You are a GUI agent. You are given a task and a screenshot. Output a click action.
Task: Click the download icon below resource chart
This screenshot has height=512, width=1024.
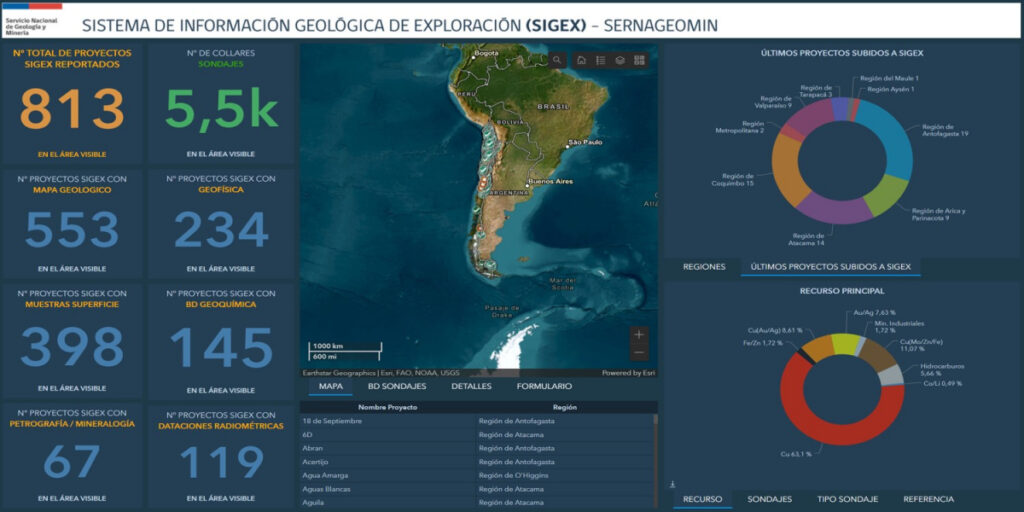click(x=675, y=485)
